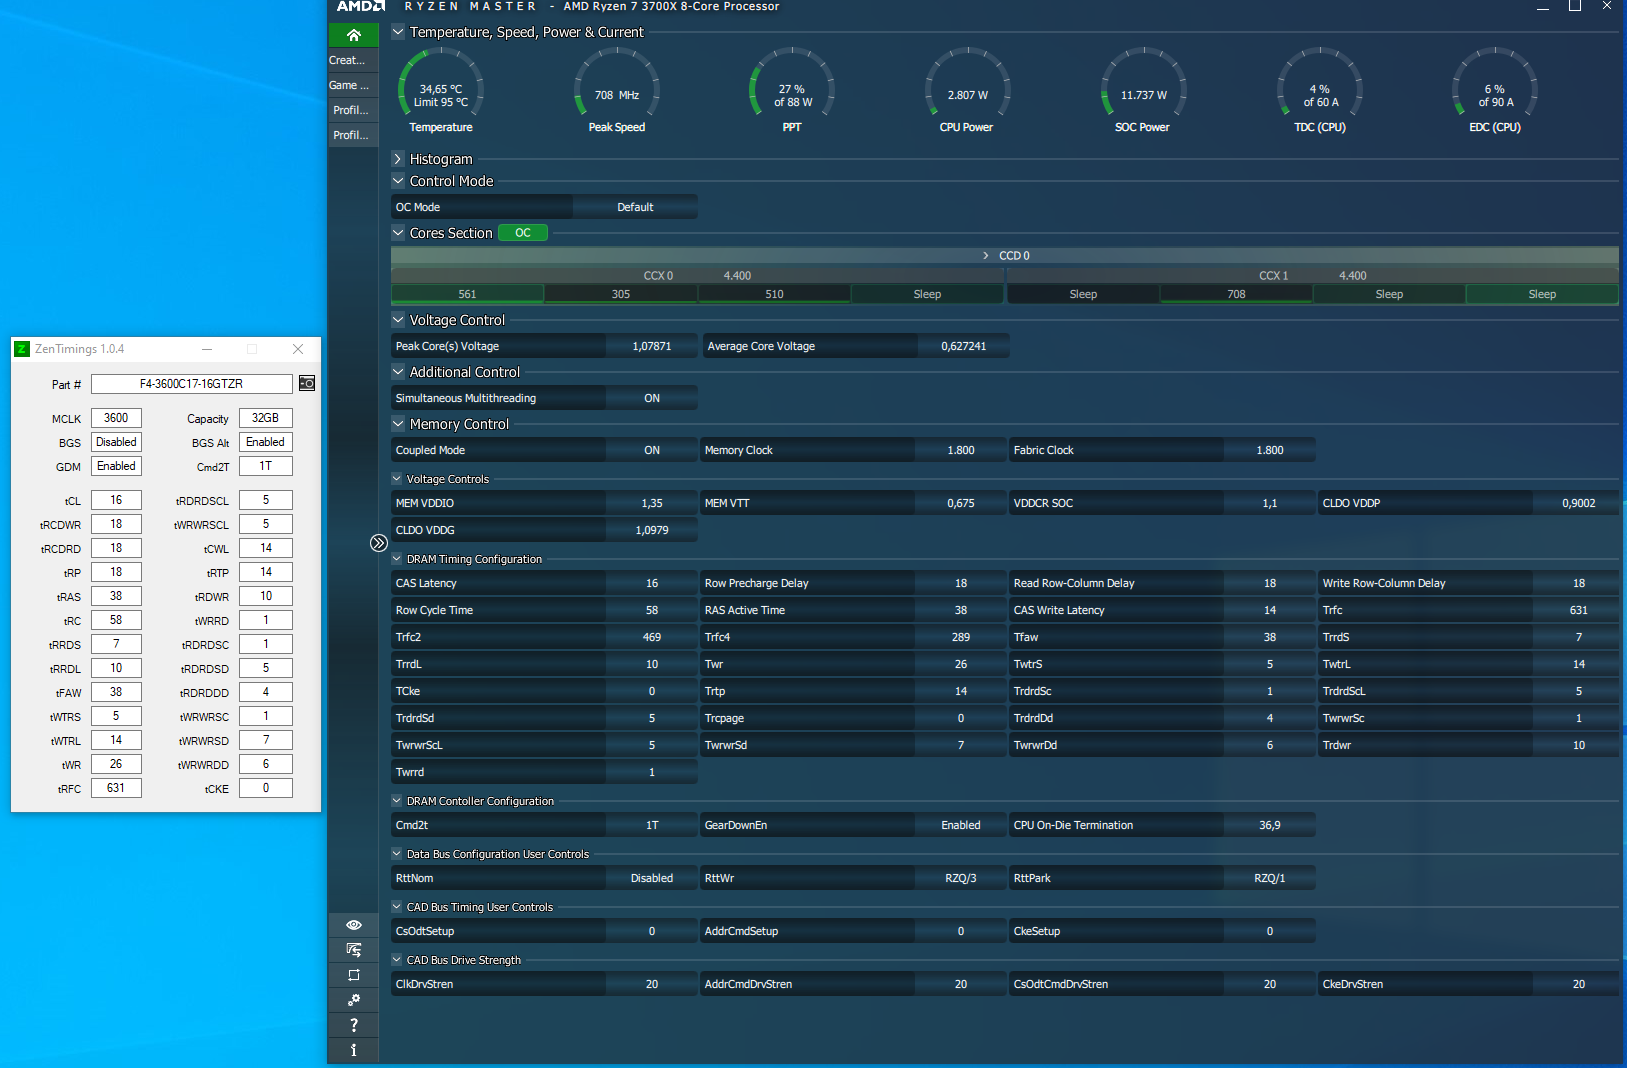Collapse the Voltage Control section
1627x1068 pixels.
[398, 320]
